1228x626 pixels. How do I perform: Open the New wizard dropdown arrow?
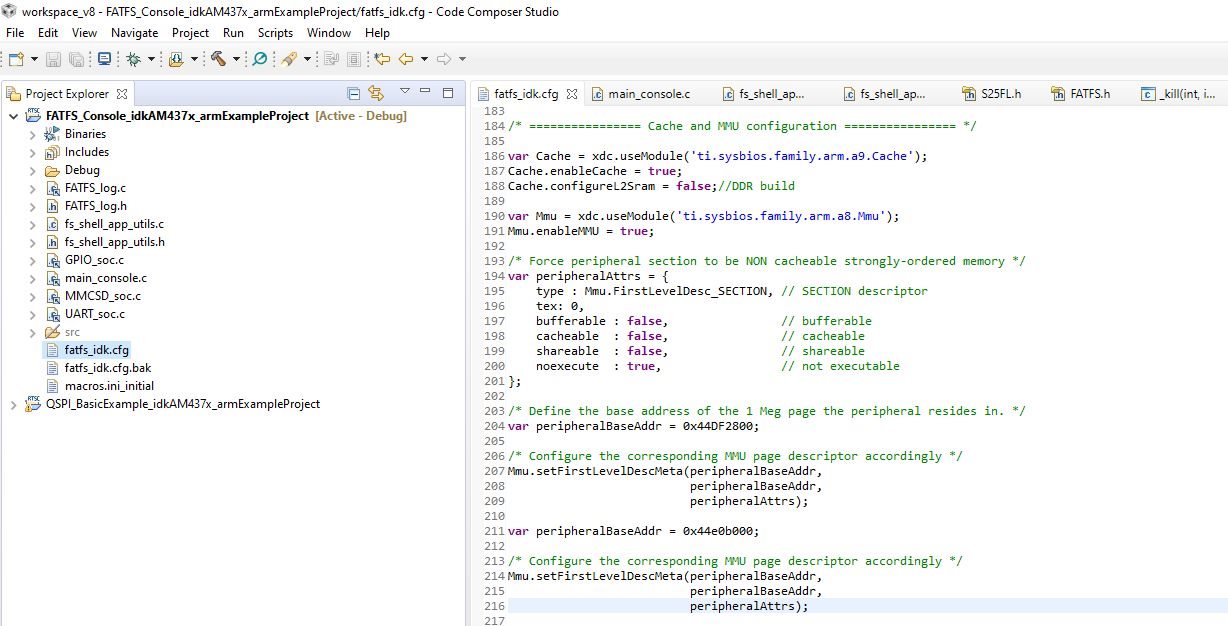point(35,59)
